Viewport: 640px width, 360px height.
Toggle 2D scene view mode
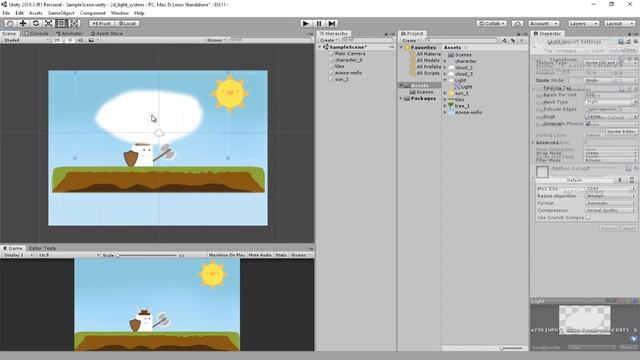point(57,40)
